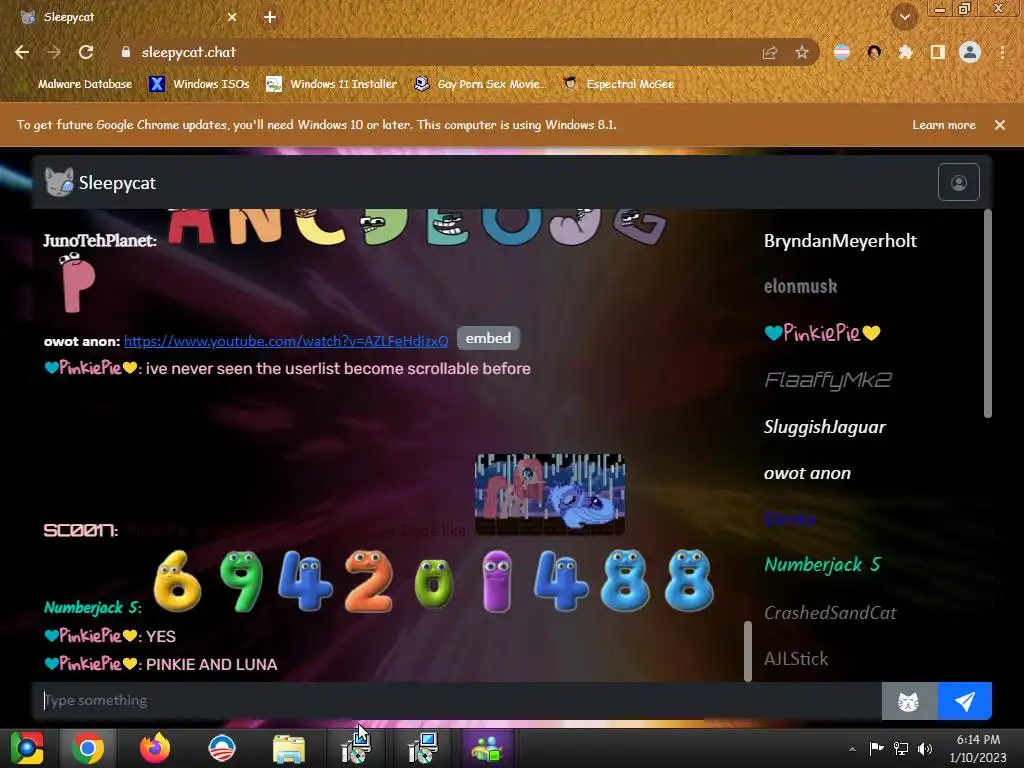The width and height of the screenshot is (1024, 768).
Task: Click the browser back arrow
Action: (22, 52)
